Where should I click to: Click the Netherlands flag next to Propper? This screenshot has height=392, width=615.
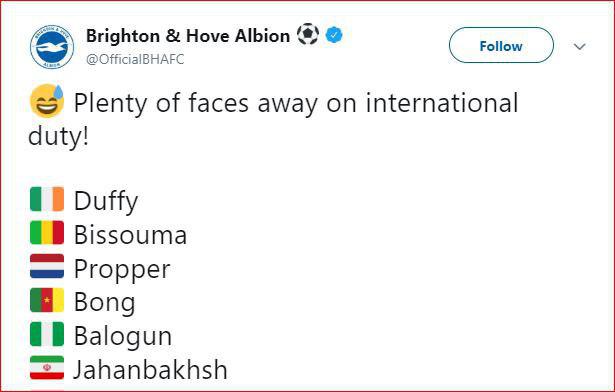47,266
